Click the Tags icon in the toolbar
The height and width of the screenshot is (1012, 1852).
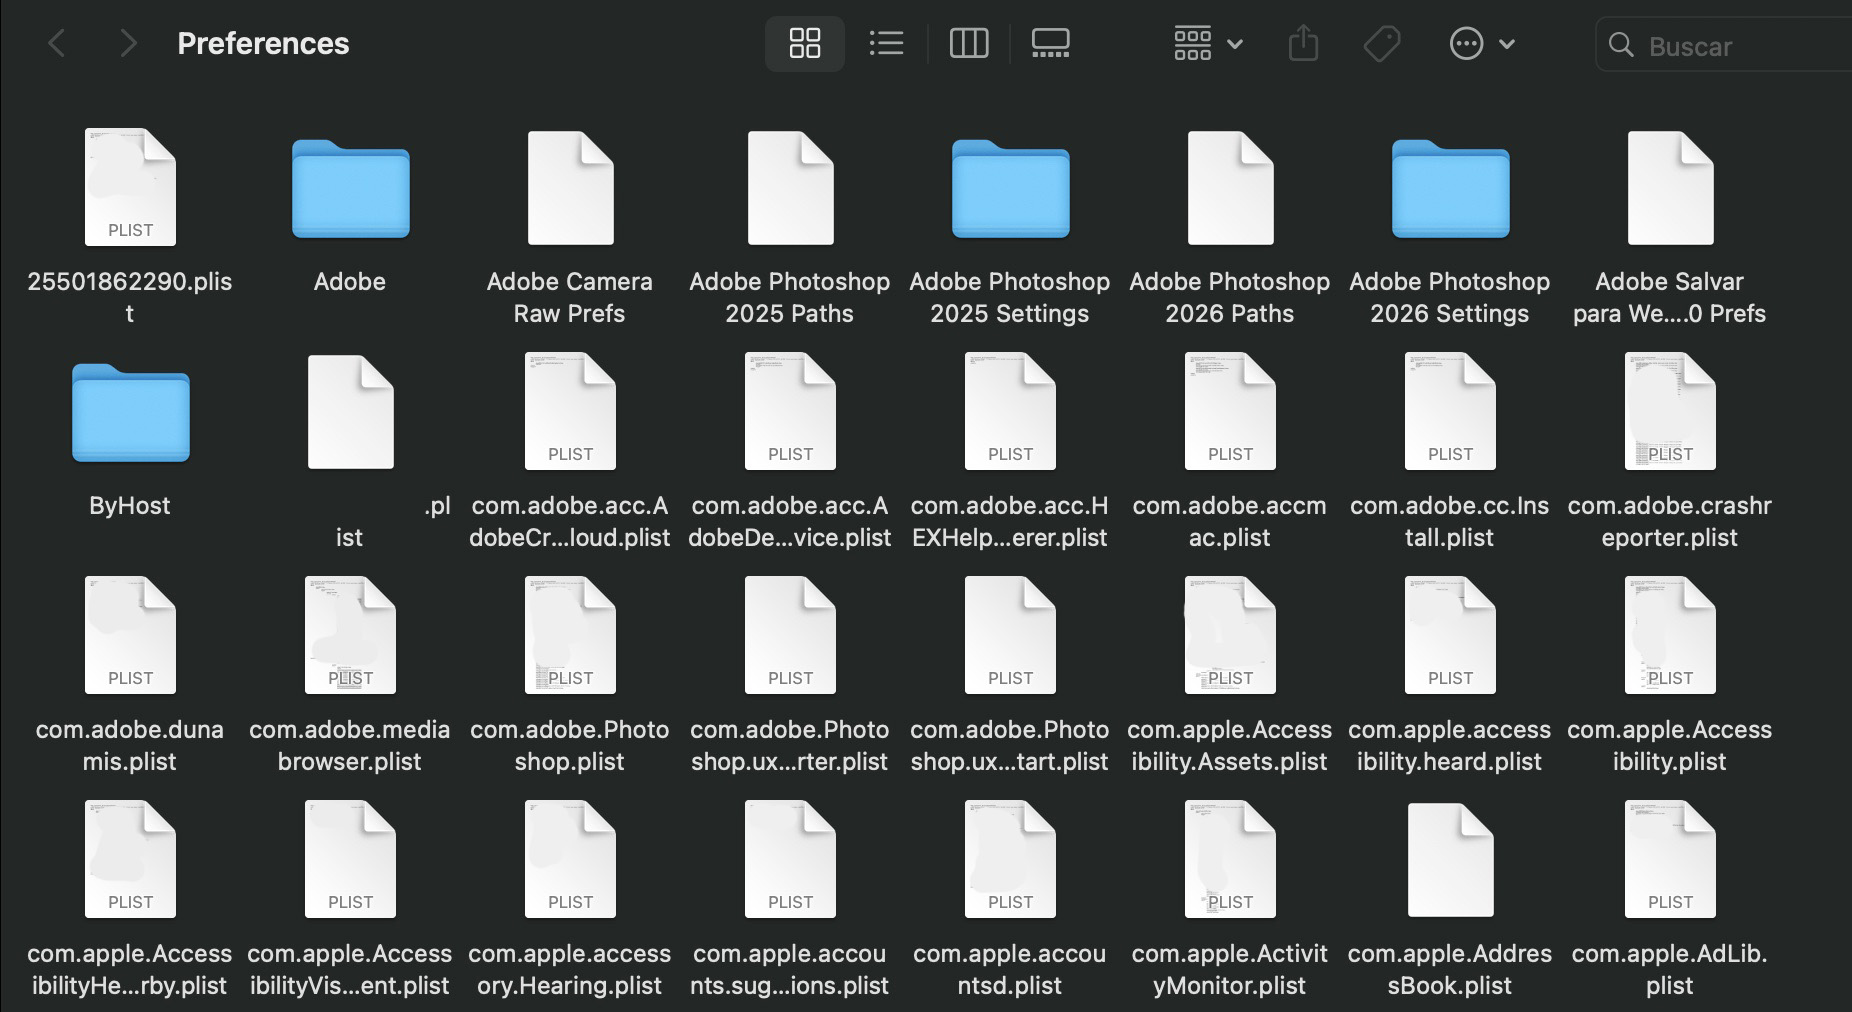point(1381,43)
